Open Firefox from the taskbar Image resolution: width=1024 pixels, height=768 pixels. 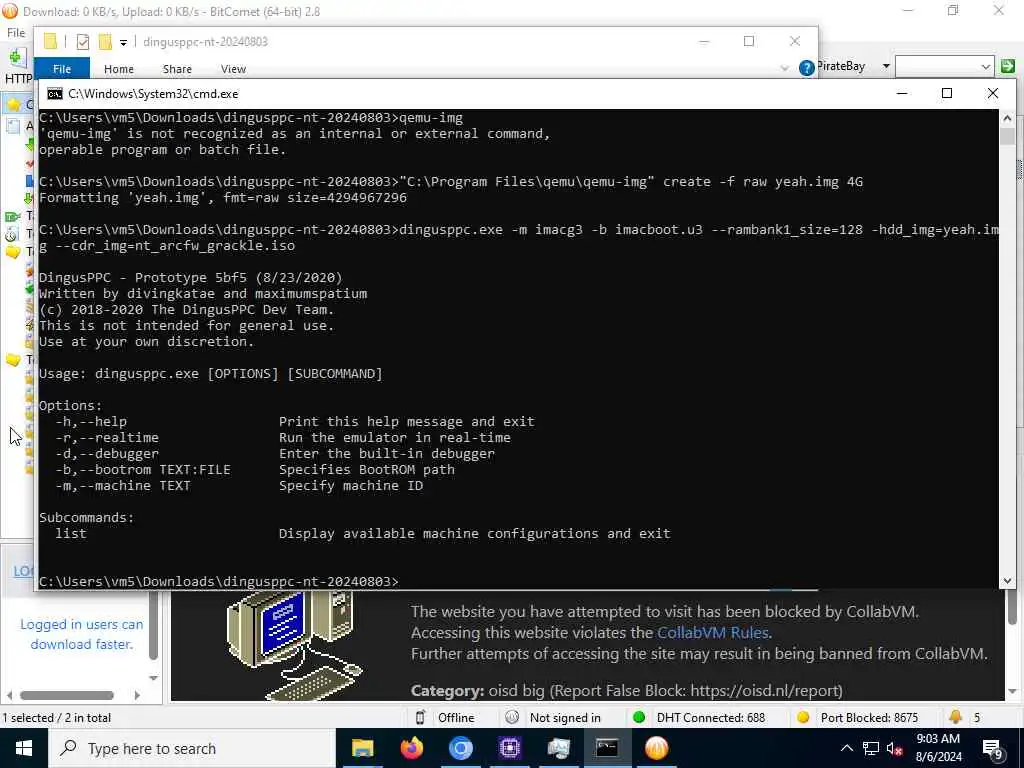coord(411,748)
